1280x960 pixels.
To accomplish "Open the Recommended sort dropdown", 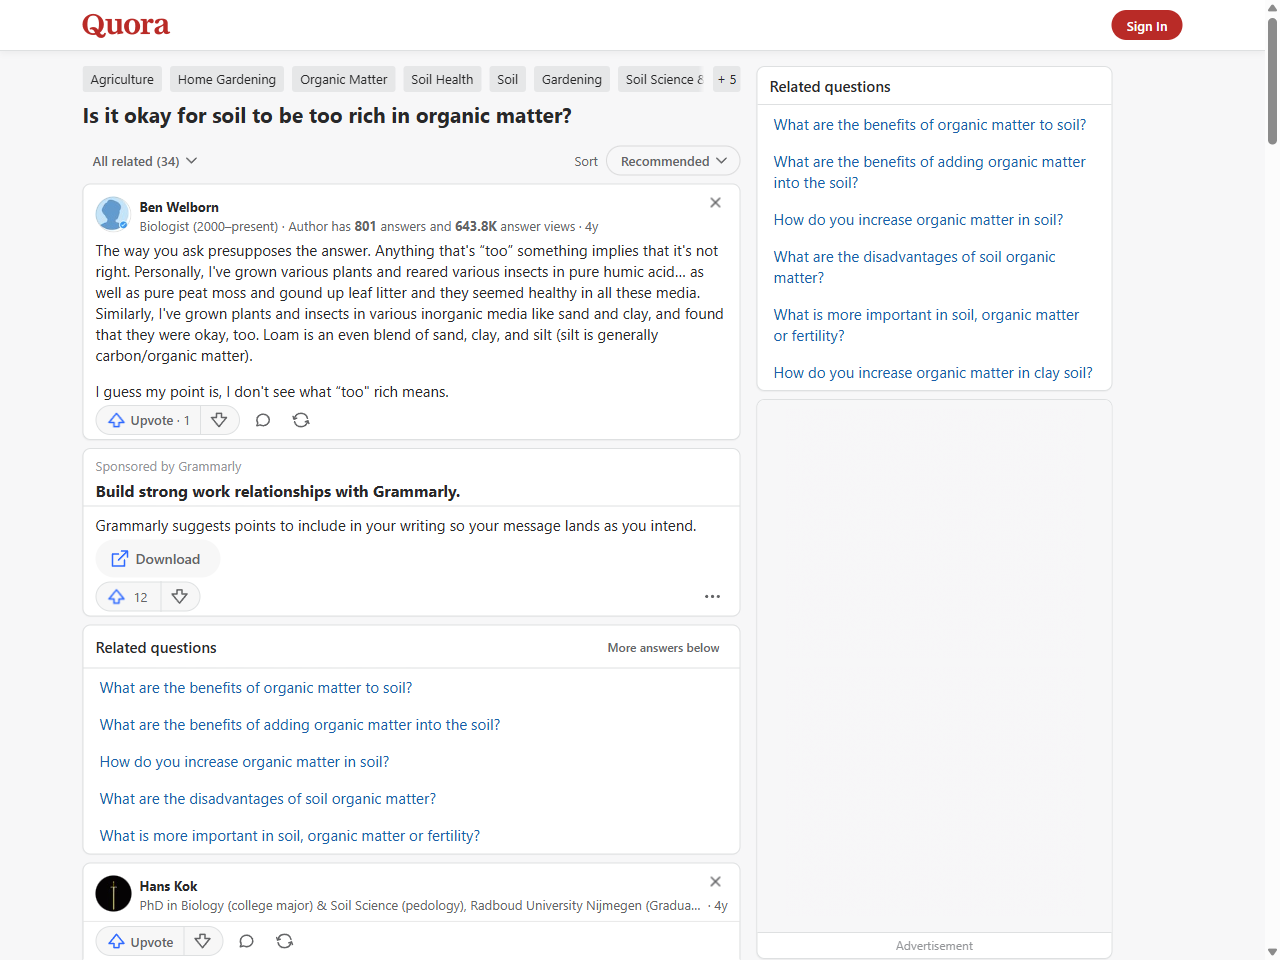I will pos(673,161).
